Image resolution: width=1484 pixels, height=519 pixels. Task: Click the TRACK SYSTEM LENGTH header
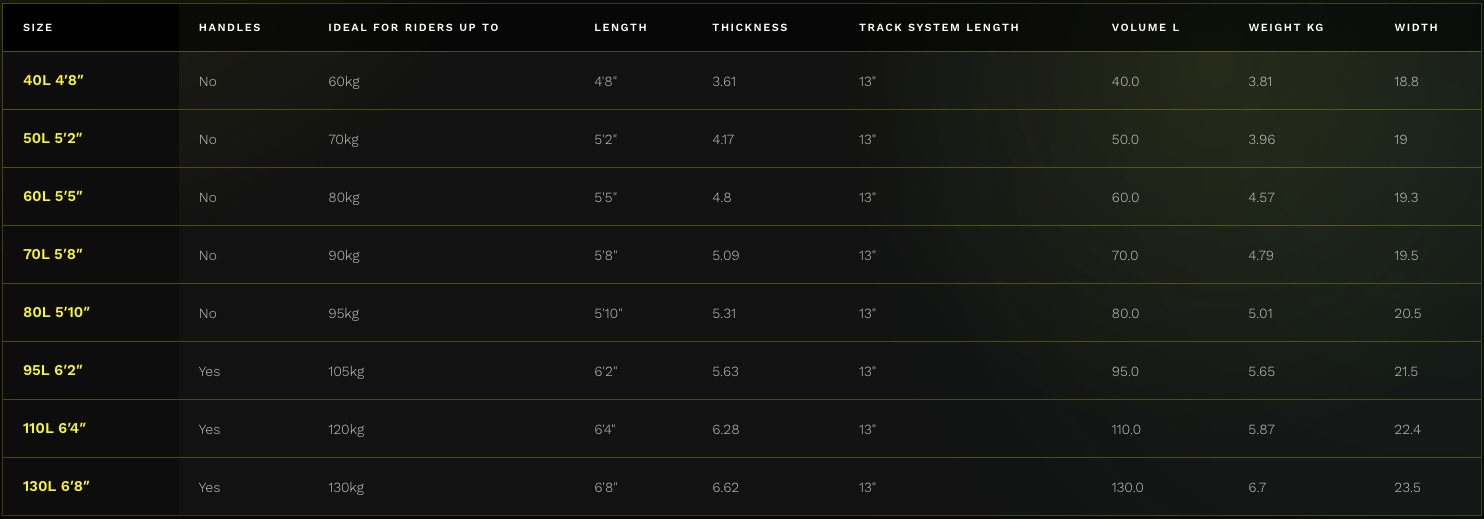939,28
